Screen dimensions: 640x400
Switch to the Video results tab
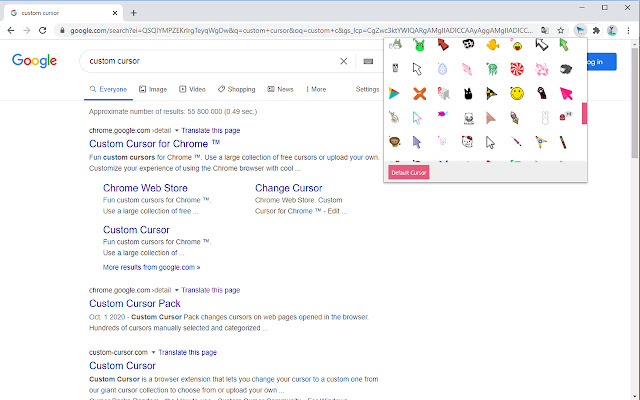tap(192, 89)
